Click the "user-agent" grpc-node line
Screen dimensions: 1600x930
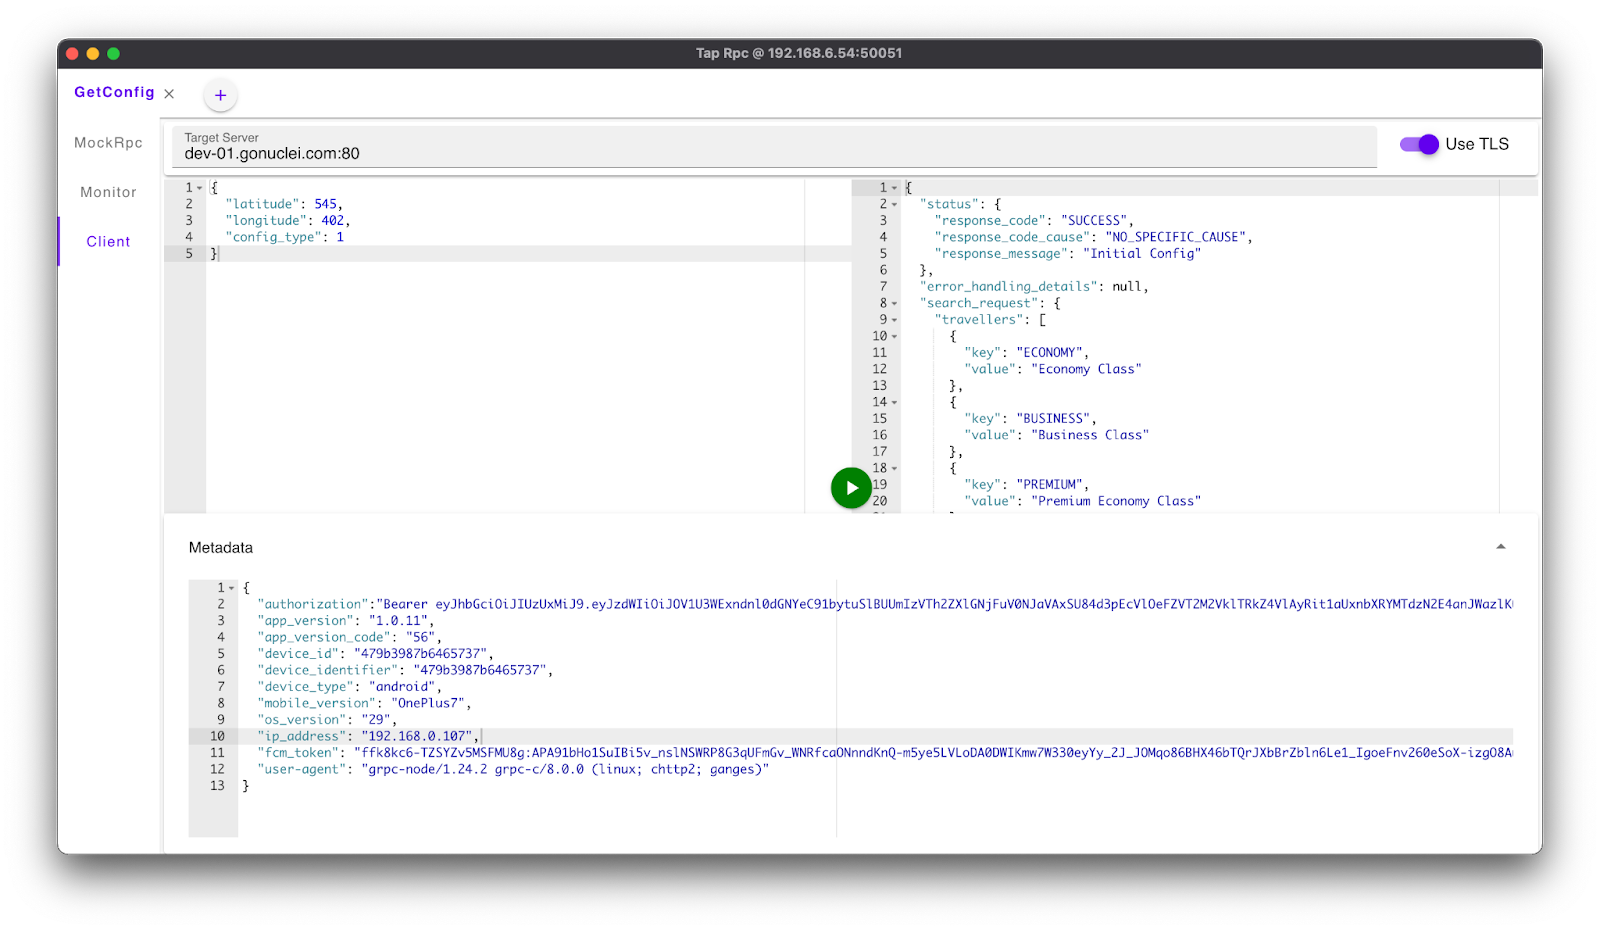coord(513,769)
